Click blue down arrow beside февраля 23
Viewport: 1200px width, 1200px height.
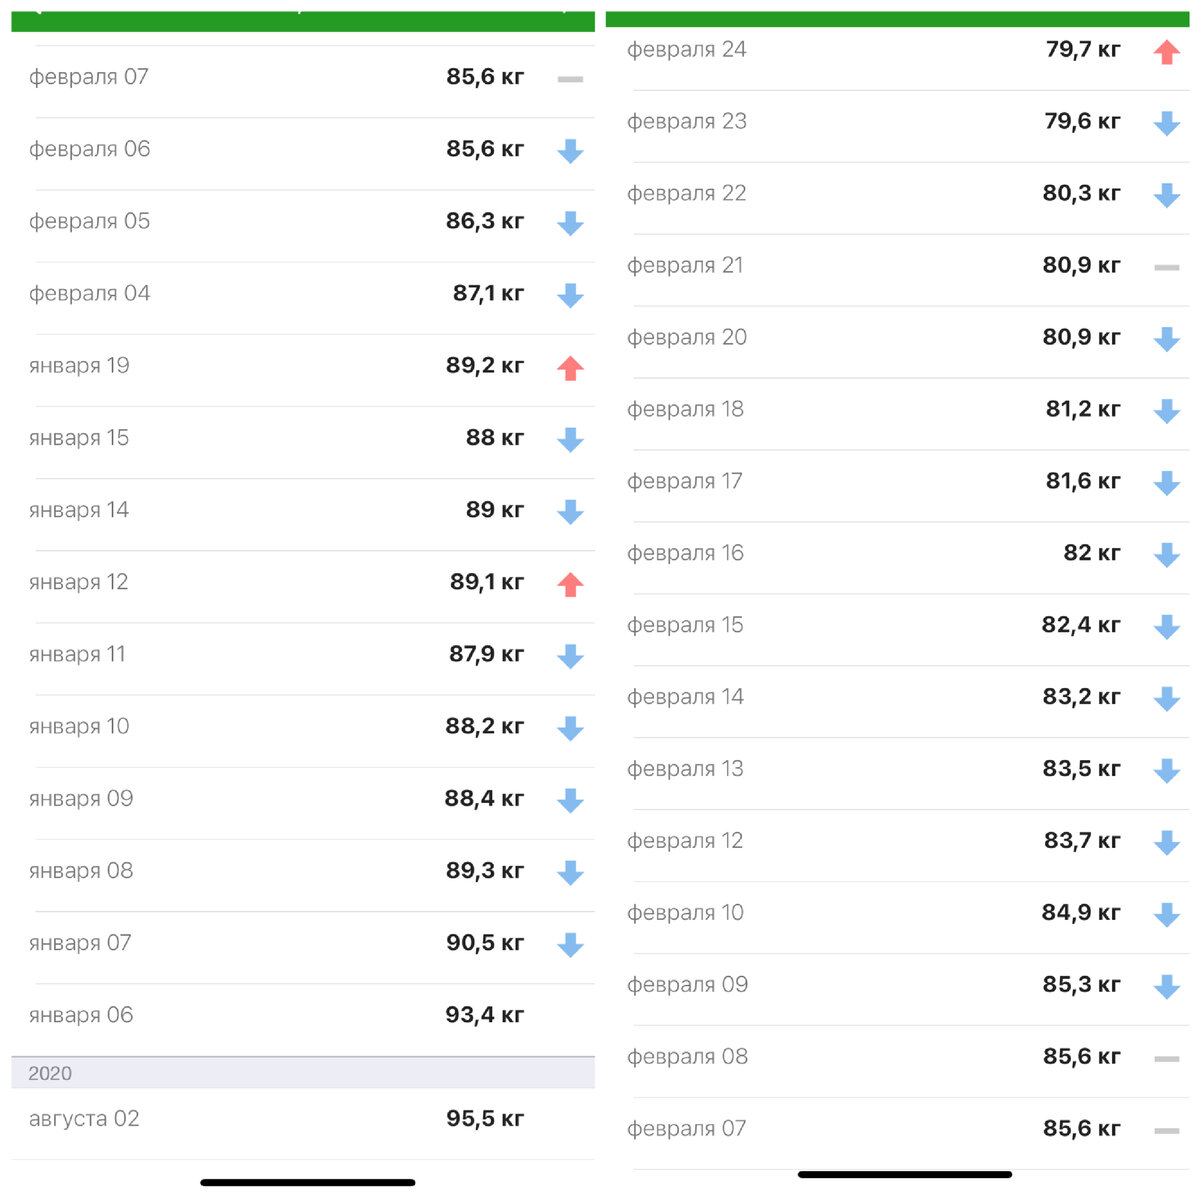1166,123
